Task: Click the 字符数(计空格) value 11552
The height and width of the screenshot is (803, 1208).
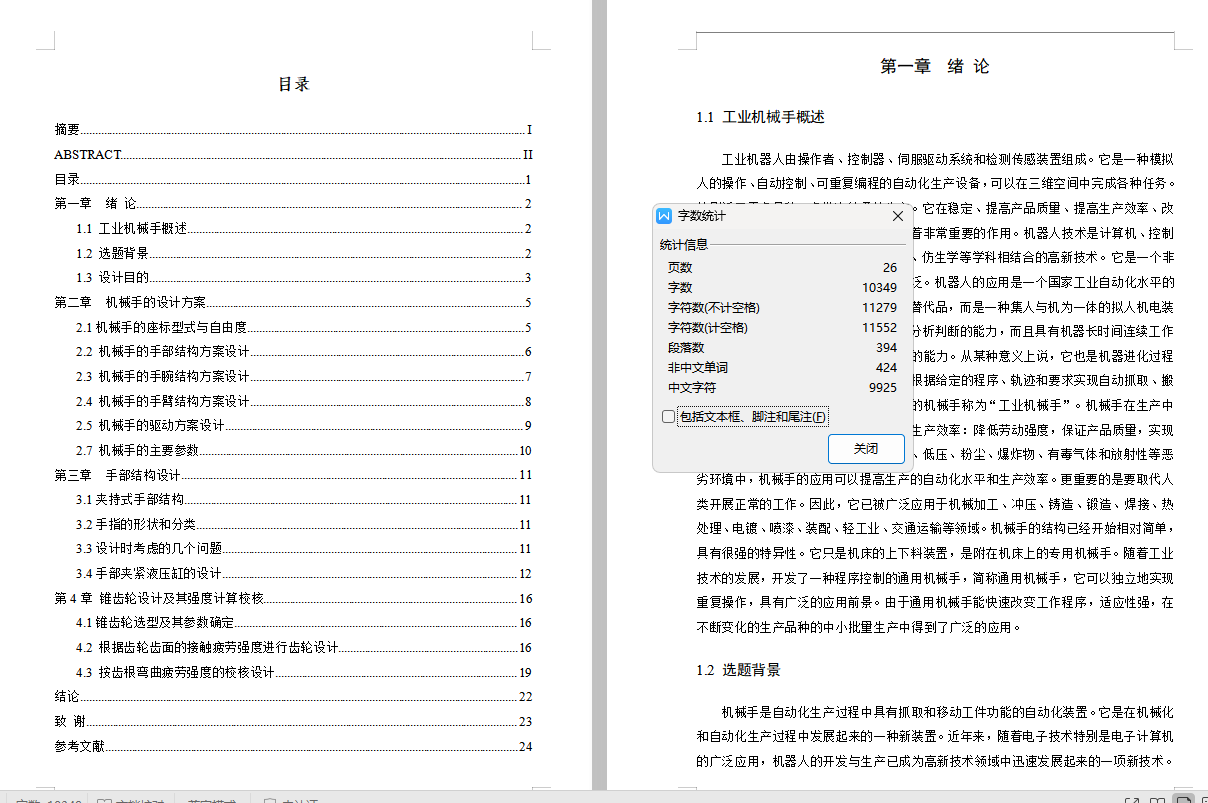Action: [x=880, y=328]
